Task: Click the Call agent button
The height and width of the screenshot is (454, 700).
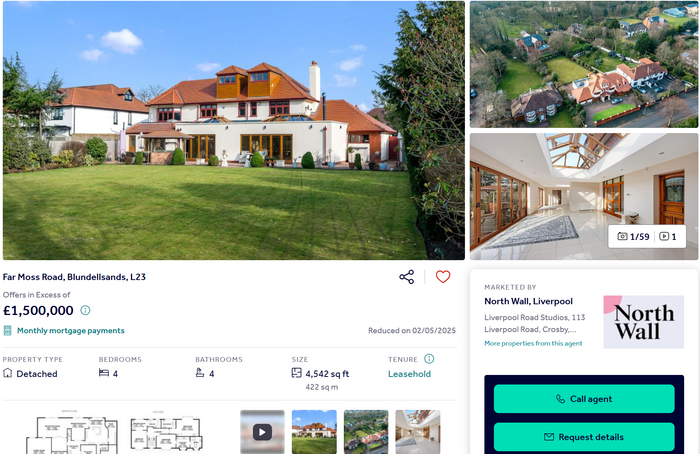Action: tap(584, 399)
